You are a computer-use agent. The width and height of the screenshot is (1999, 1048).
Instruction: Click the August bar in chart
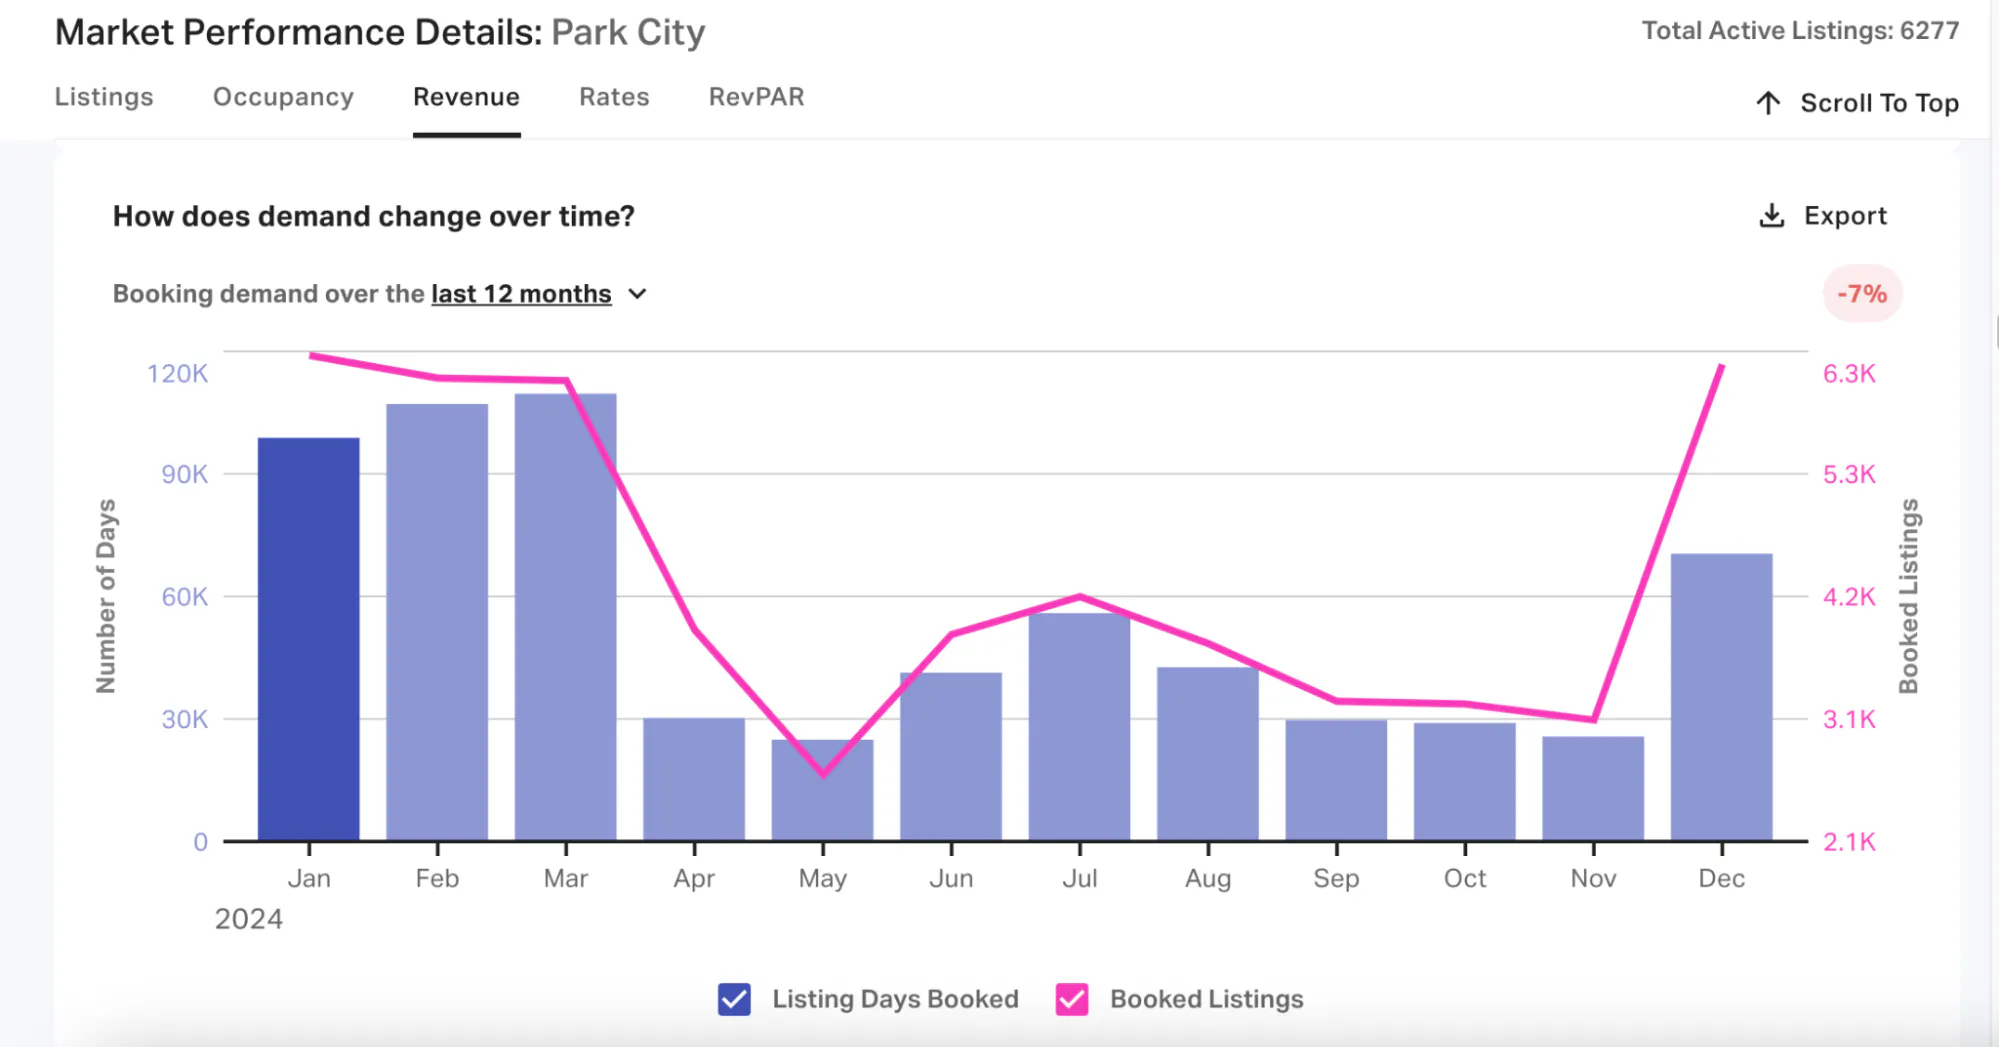1208,754
